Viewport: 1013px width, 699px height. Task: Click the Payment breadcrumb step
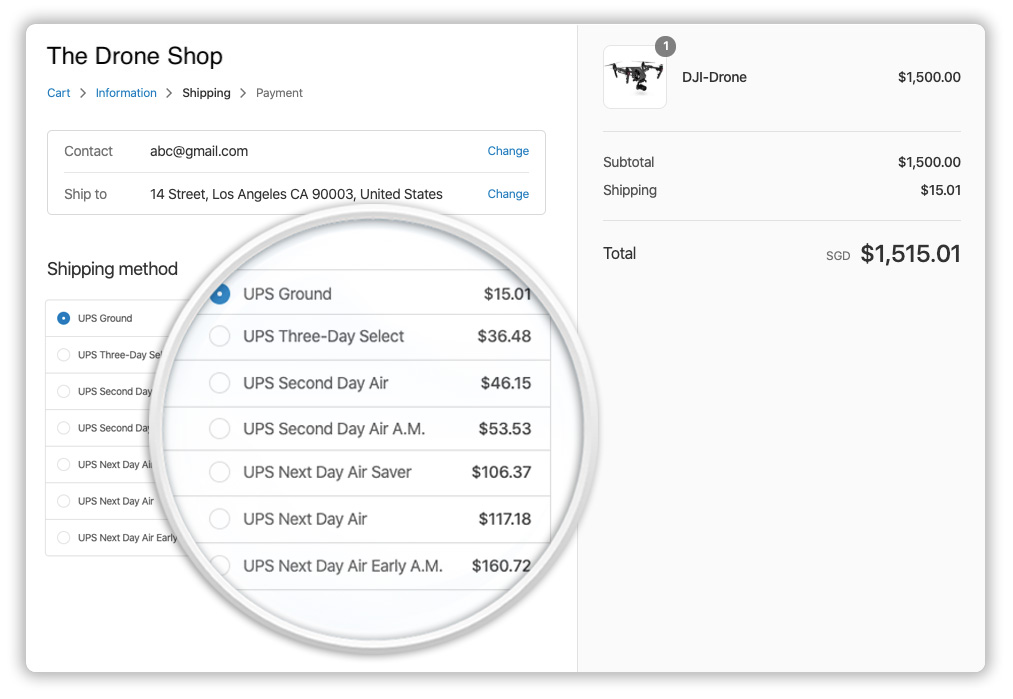coord(279,92)
